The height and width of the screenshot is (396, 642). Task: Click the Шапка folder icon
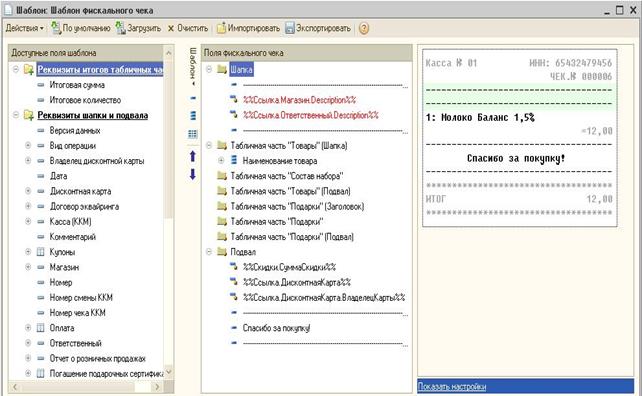222,69
